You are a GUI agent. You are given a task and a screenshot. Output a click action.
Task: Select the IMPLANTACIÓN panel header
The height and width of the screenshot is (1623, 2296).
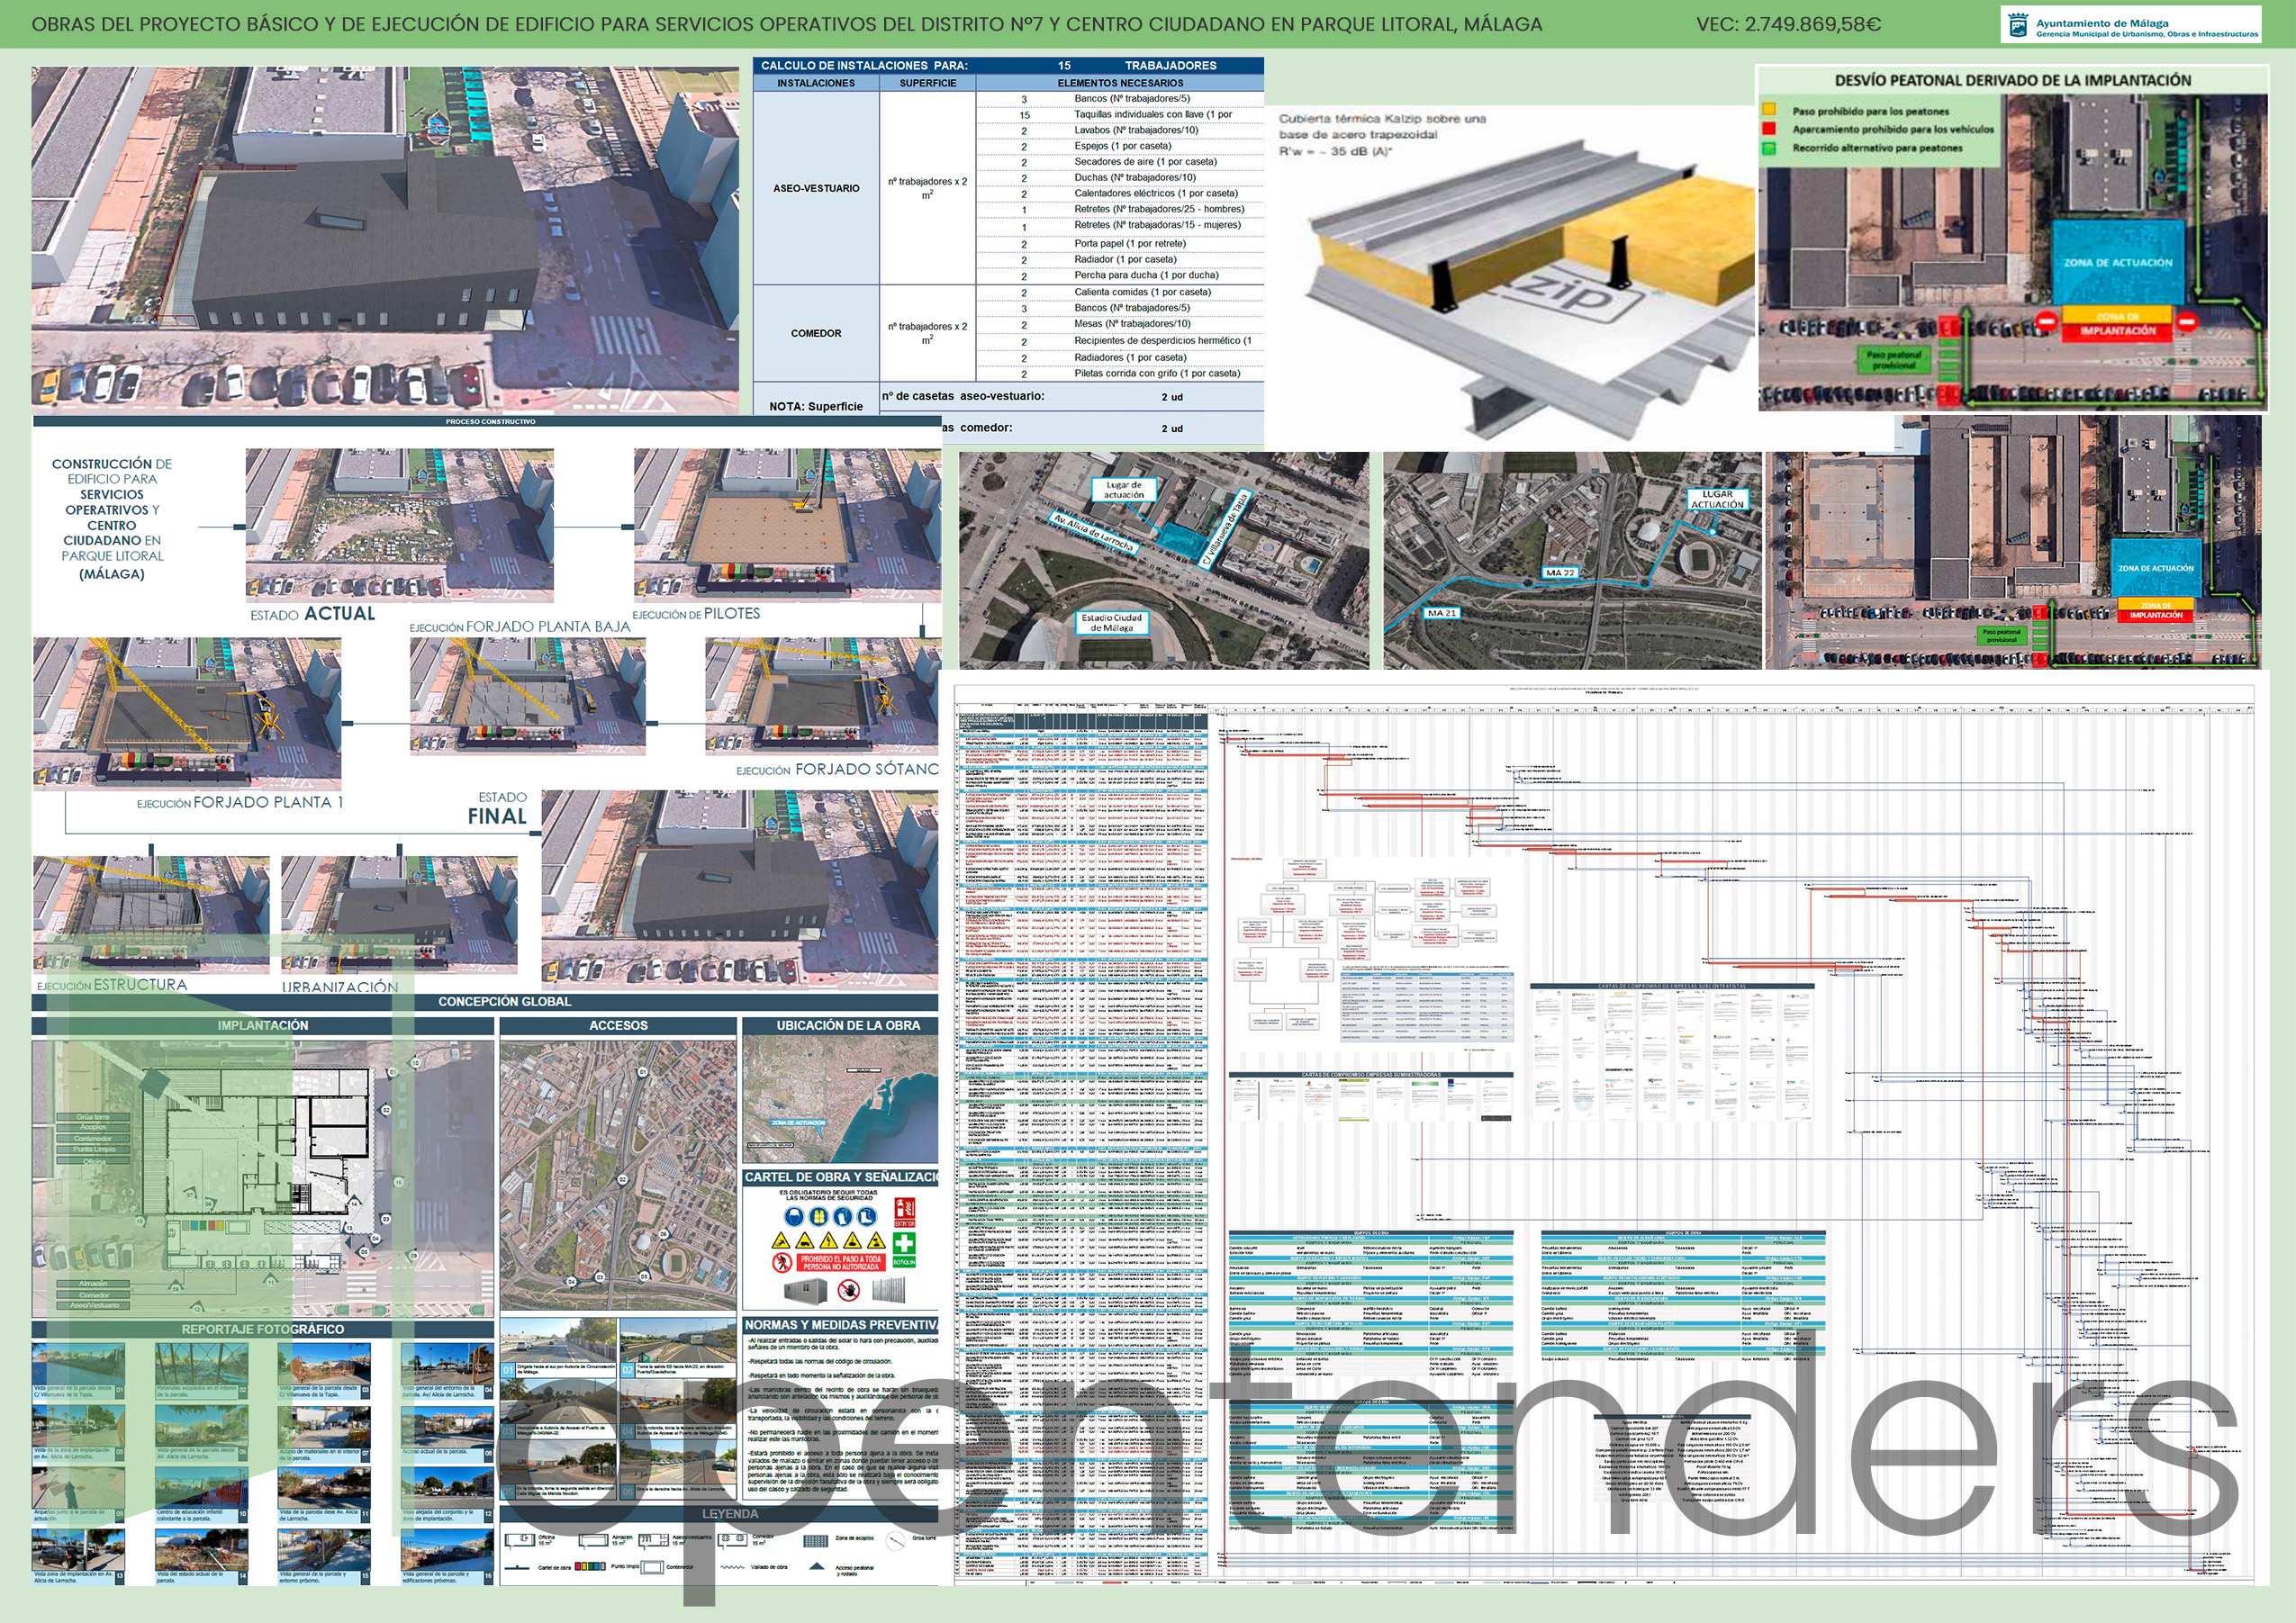(x=263, y=1025)
